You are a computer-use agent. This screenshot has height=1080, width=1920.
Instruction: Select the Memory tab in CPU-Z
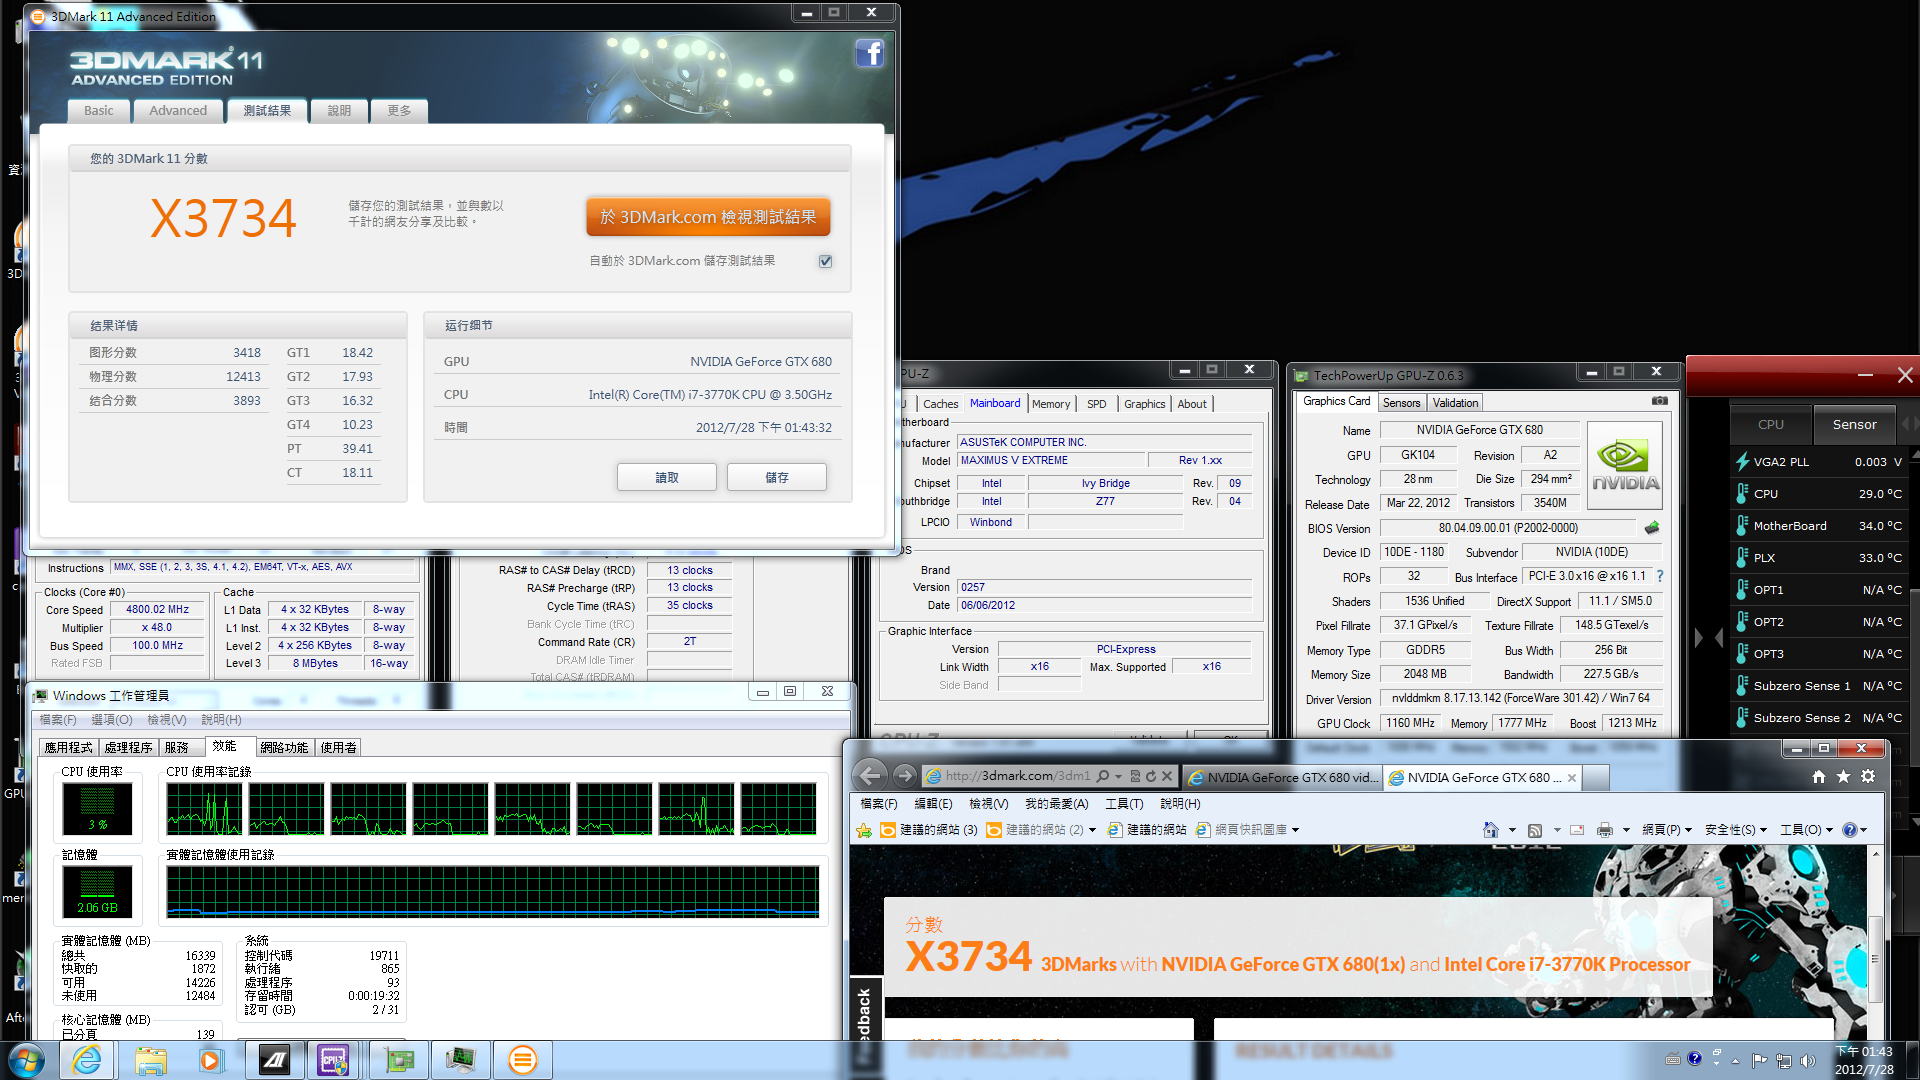1050,404
